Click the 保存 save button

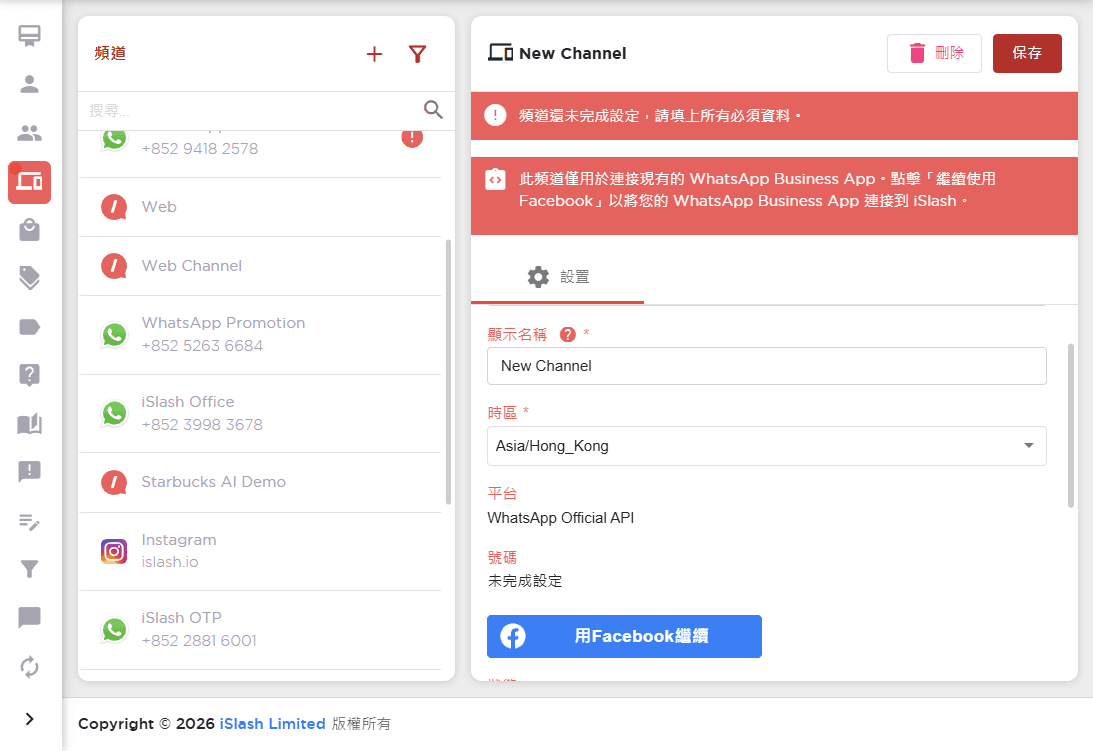1027,53
